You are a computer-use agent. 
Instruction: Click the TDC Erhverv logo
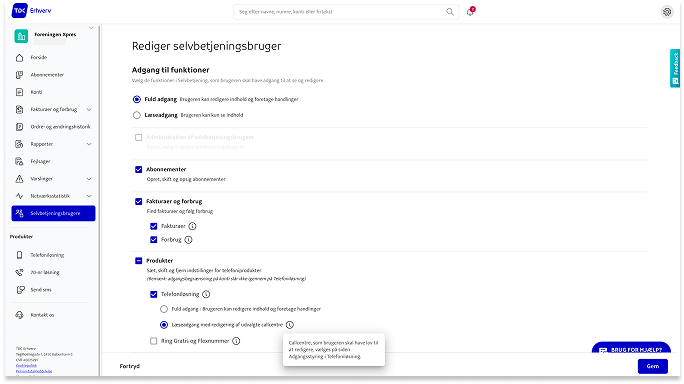pos(31,10)
